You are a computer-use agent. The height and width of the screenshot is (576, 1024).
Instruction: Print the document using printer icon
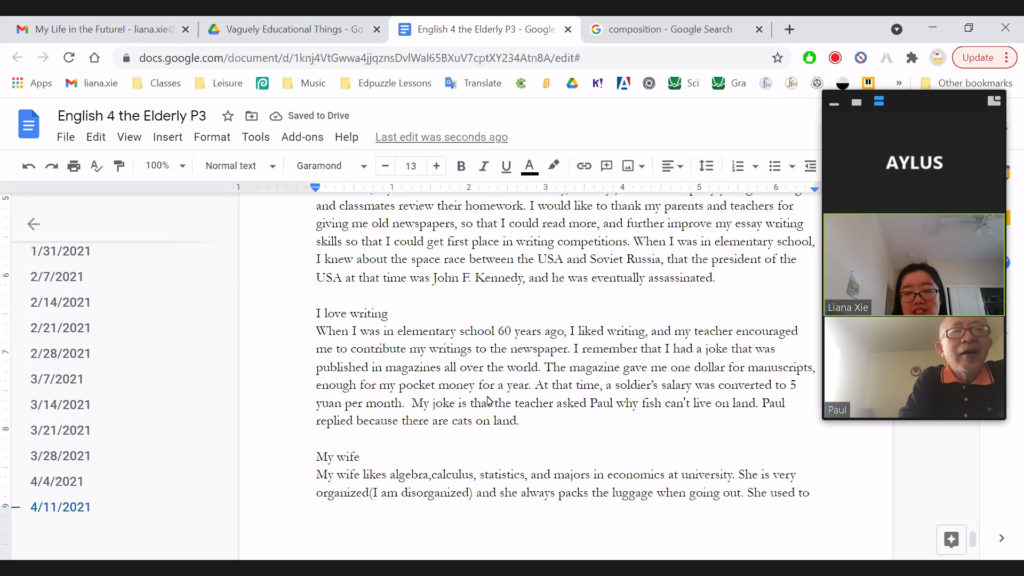coord(74,166)
